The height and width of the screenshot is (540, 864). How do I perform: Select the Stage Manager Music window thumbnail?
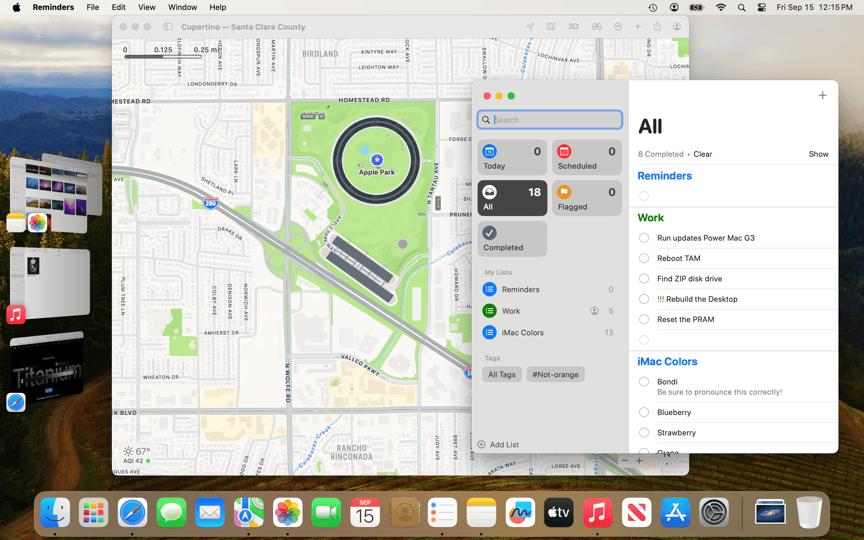(50, 282)
